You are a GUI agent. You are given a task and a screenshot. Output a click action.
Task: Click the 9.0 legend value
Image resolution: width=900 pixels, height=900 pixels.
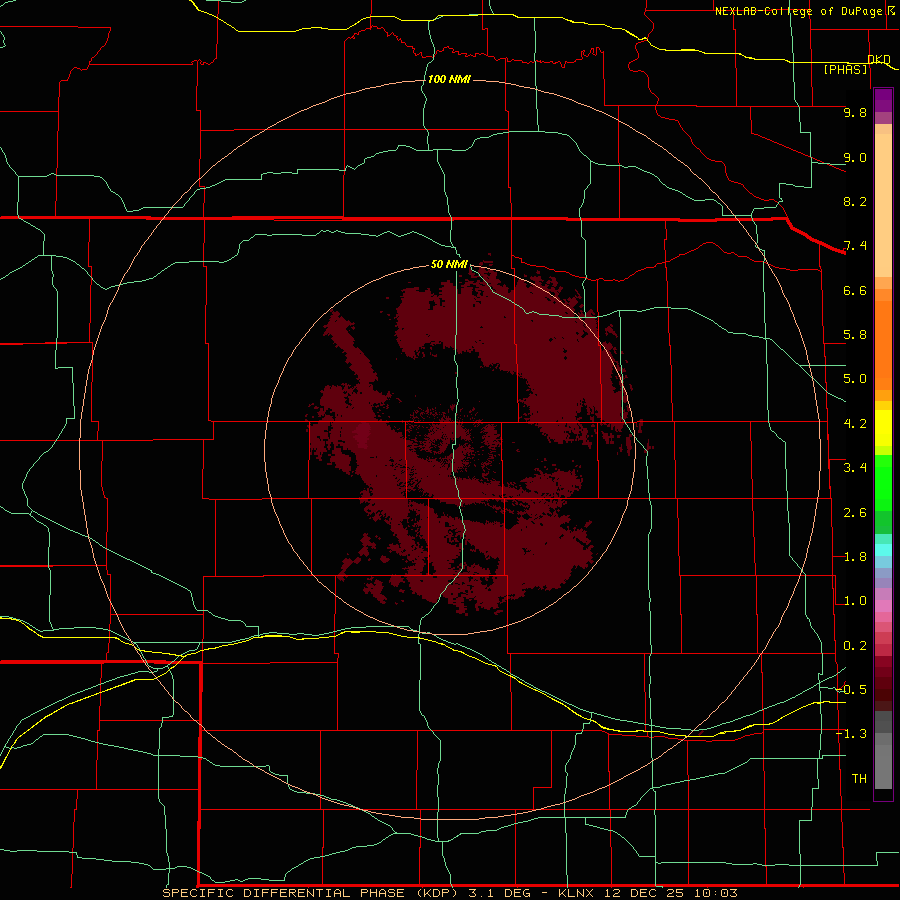(855, 157)
